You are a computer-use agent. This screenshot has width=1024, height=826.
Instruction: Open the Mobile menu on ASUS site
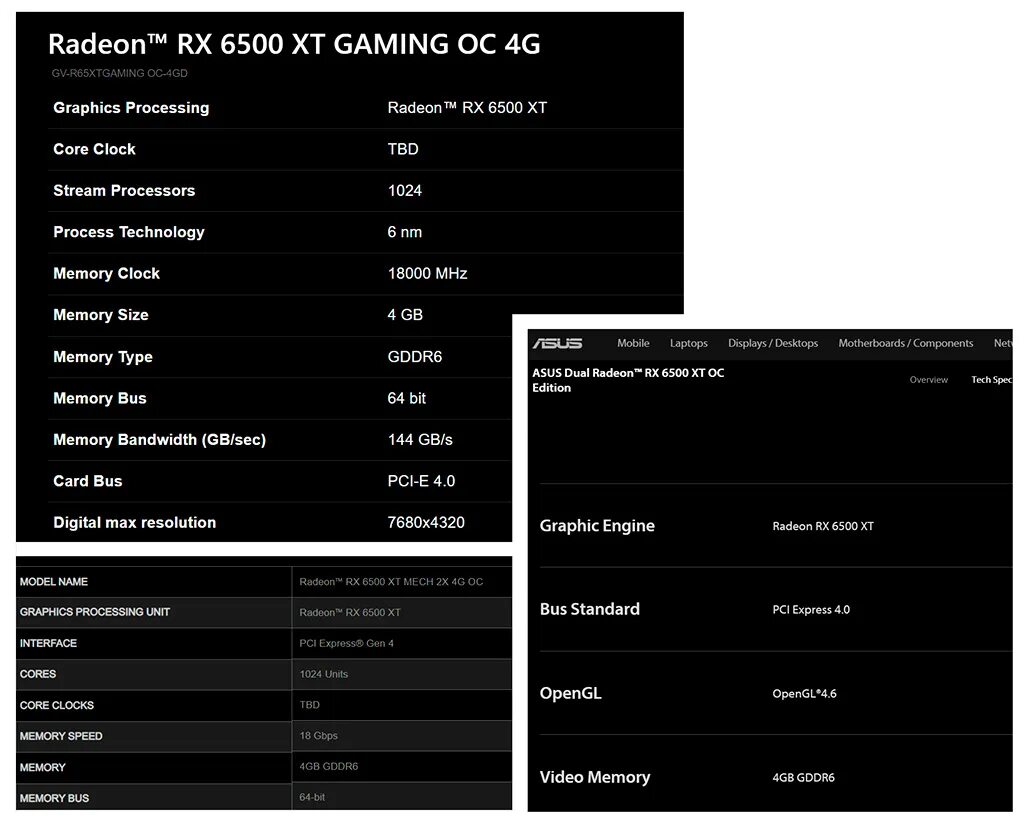click(x=633, y=343)
